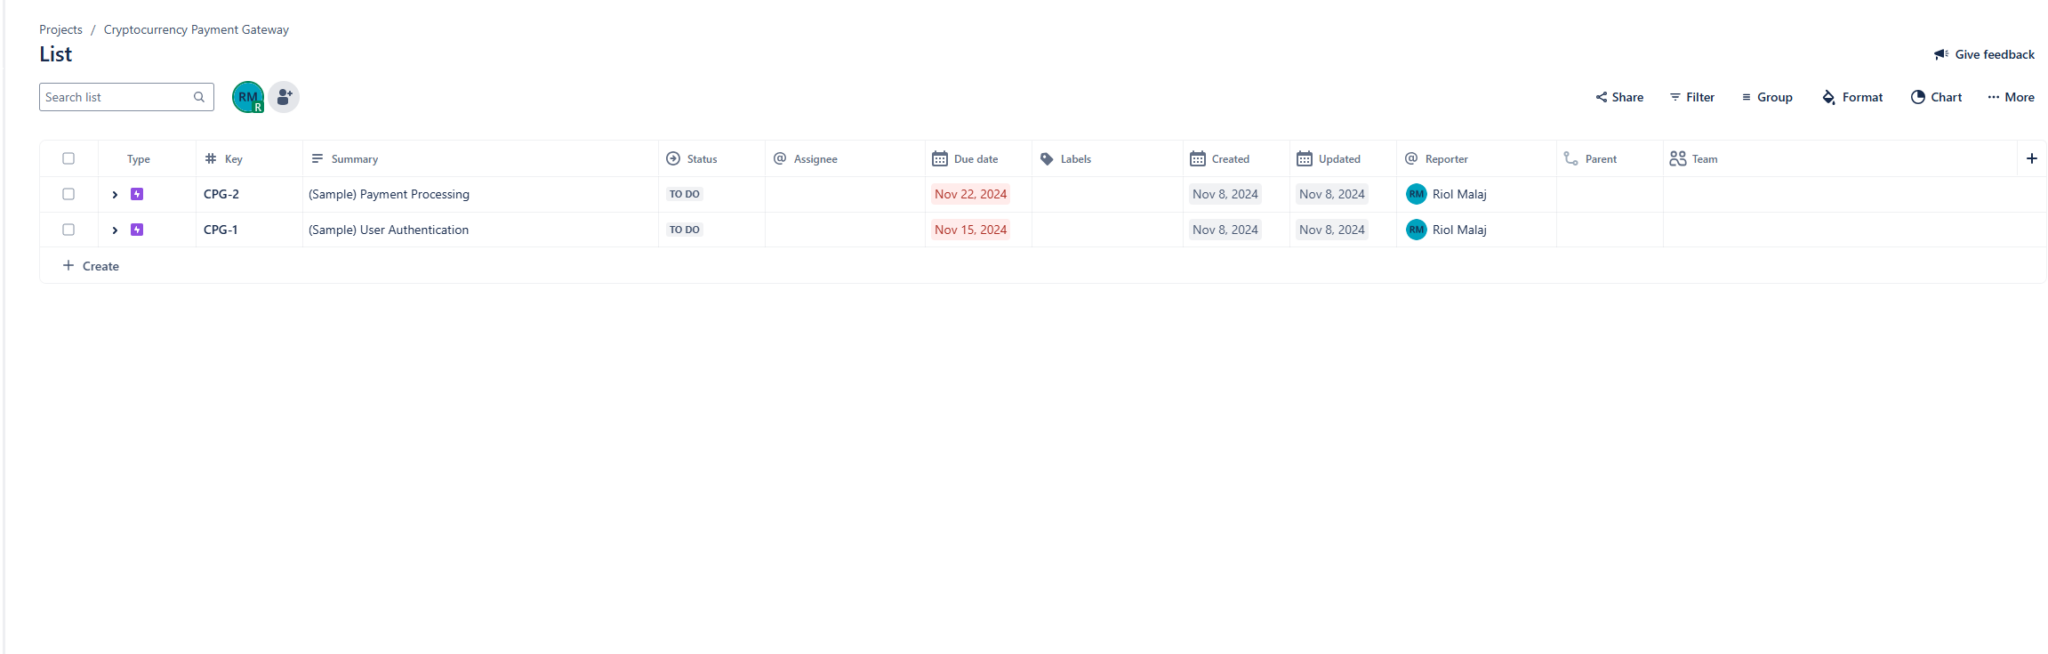Click the TO DO status for CPG-2
2048x654 pixels.
[x=684, y=194]
